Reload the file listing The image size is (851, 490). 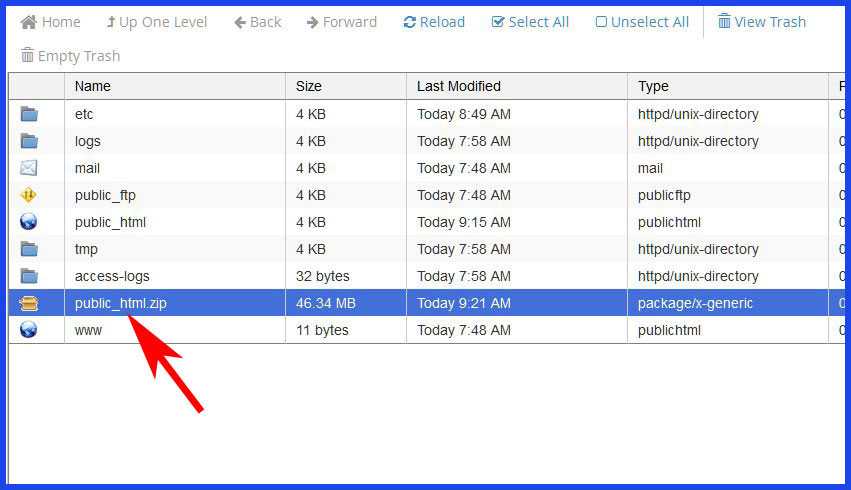pyautogui.click(x=434, y=22)
